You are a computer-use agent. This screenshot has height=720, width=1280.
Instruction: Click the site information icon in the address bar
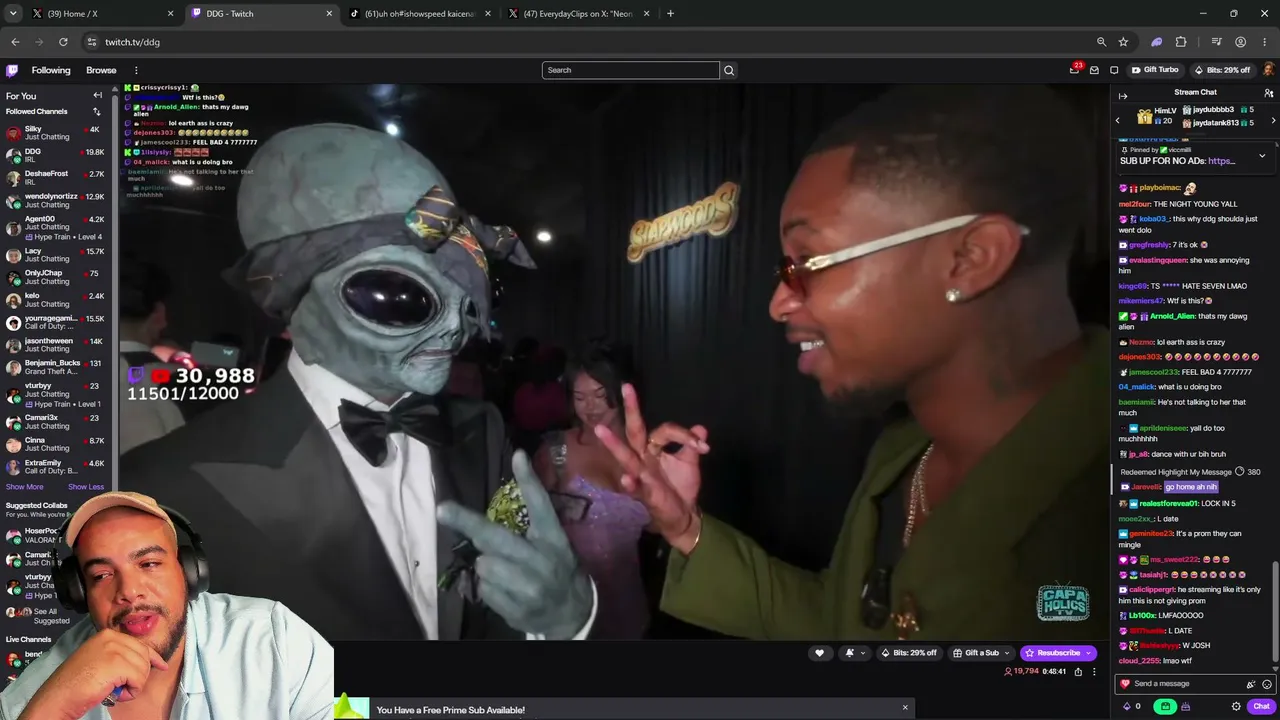91,42
